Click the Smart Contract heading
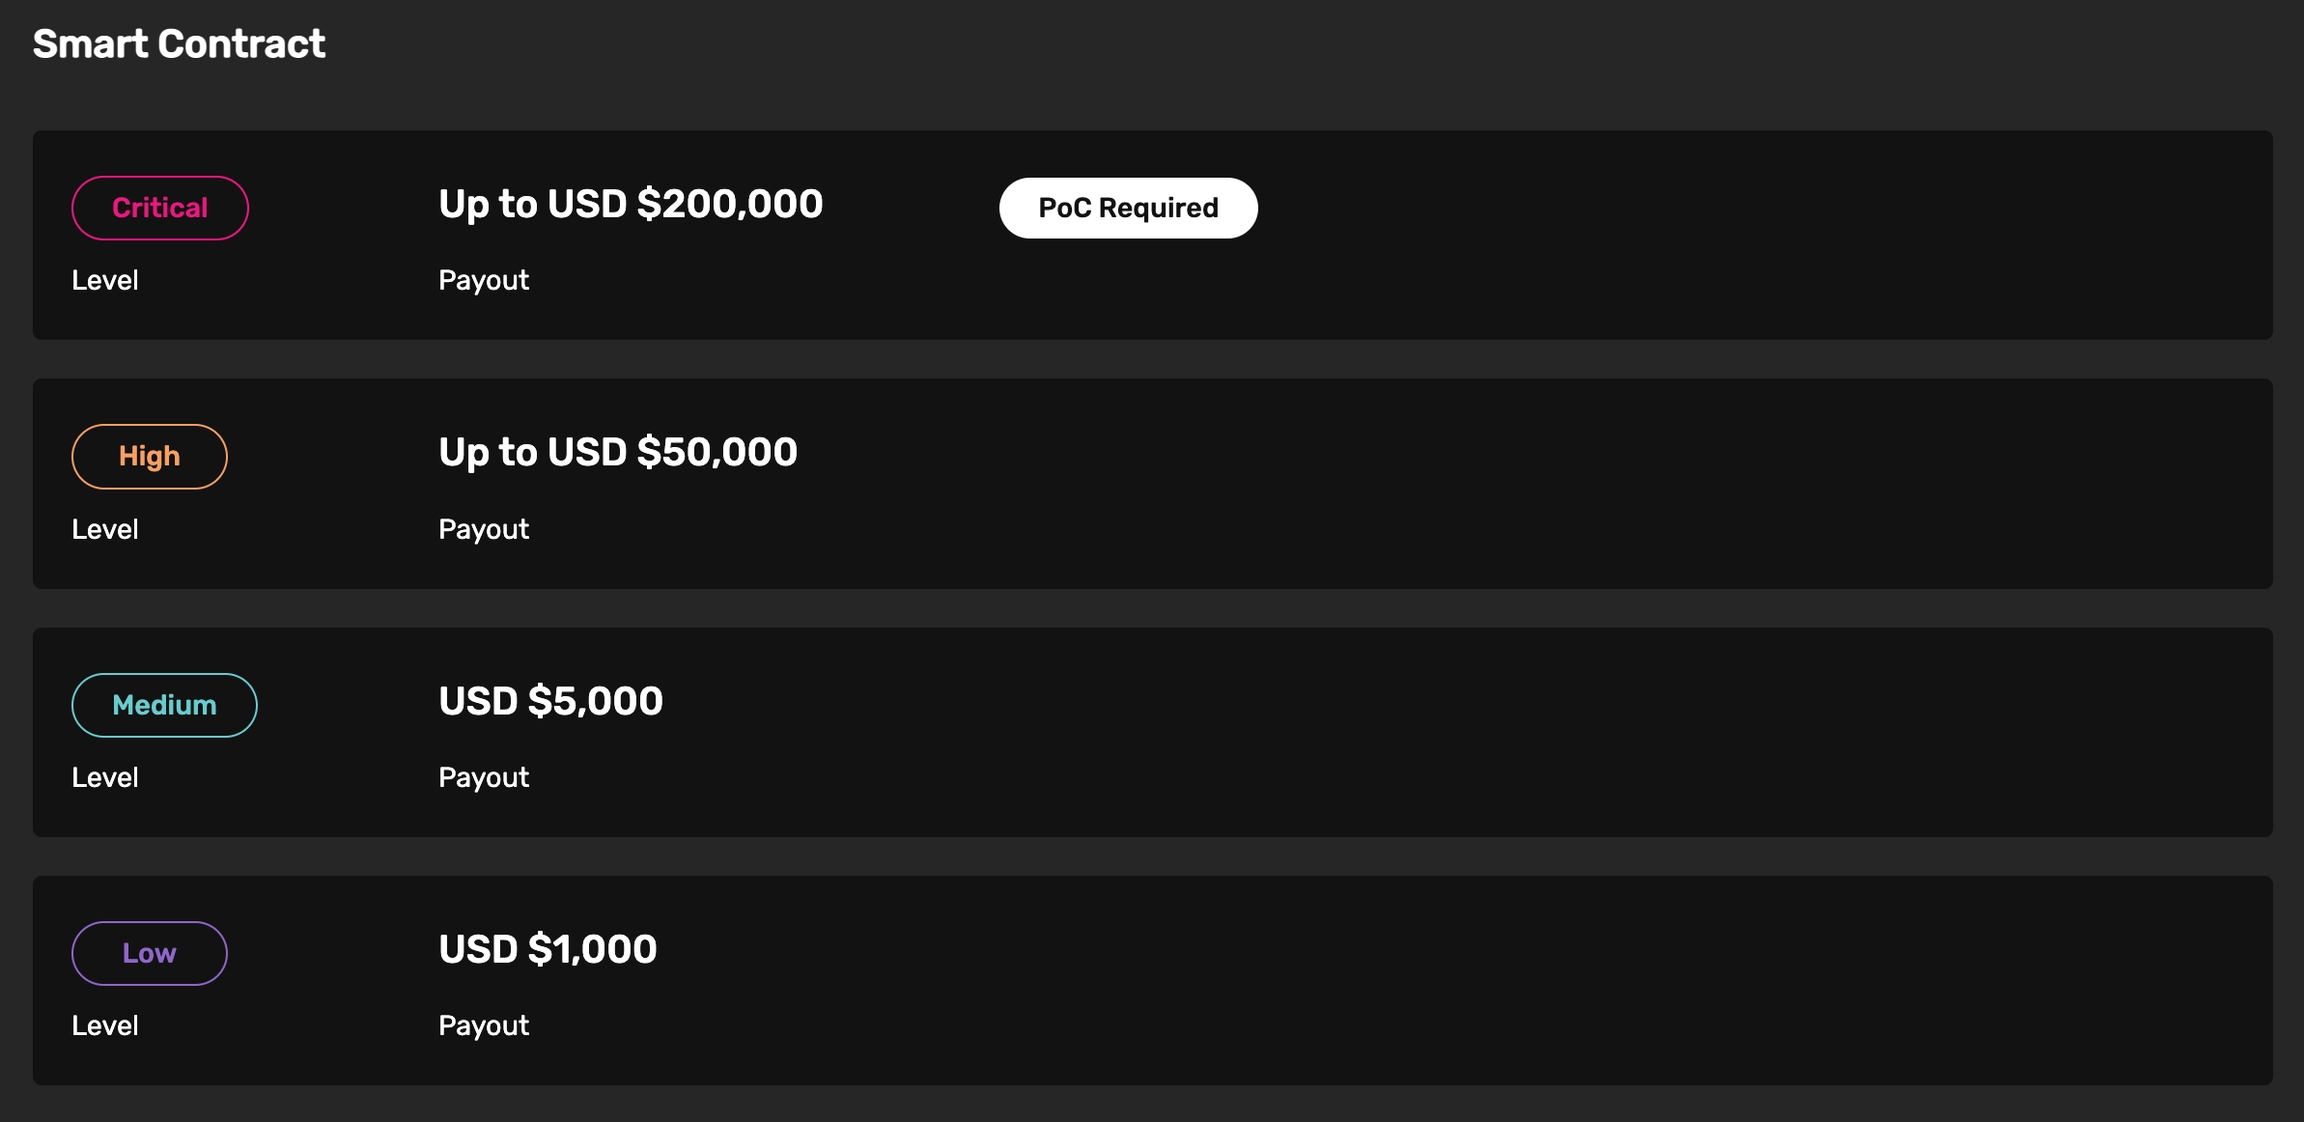Viewport: 2304px width, 1122px height. (179, 44)
